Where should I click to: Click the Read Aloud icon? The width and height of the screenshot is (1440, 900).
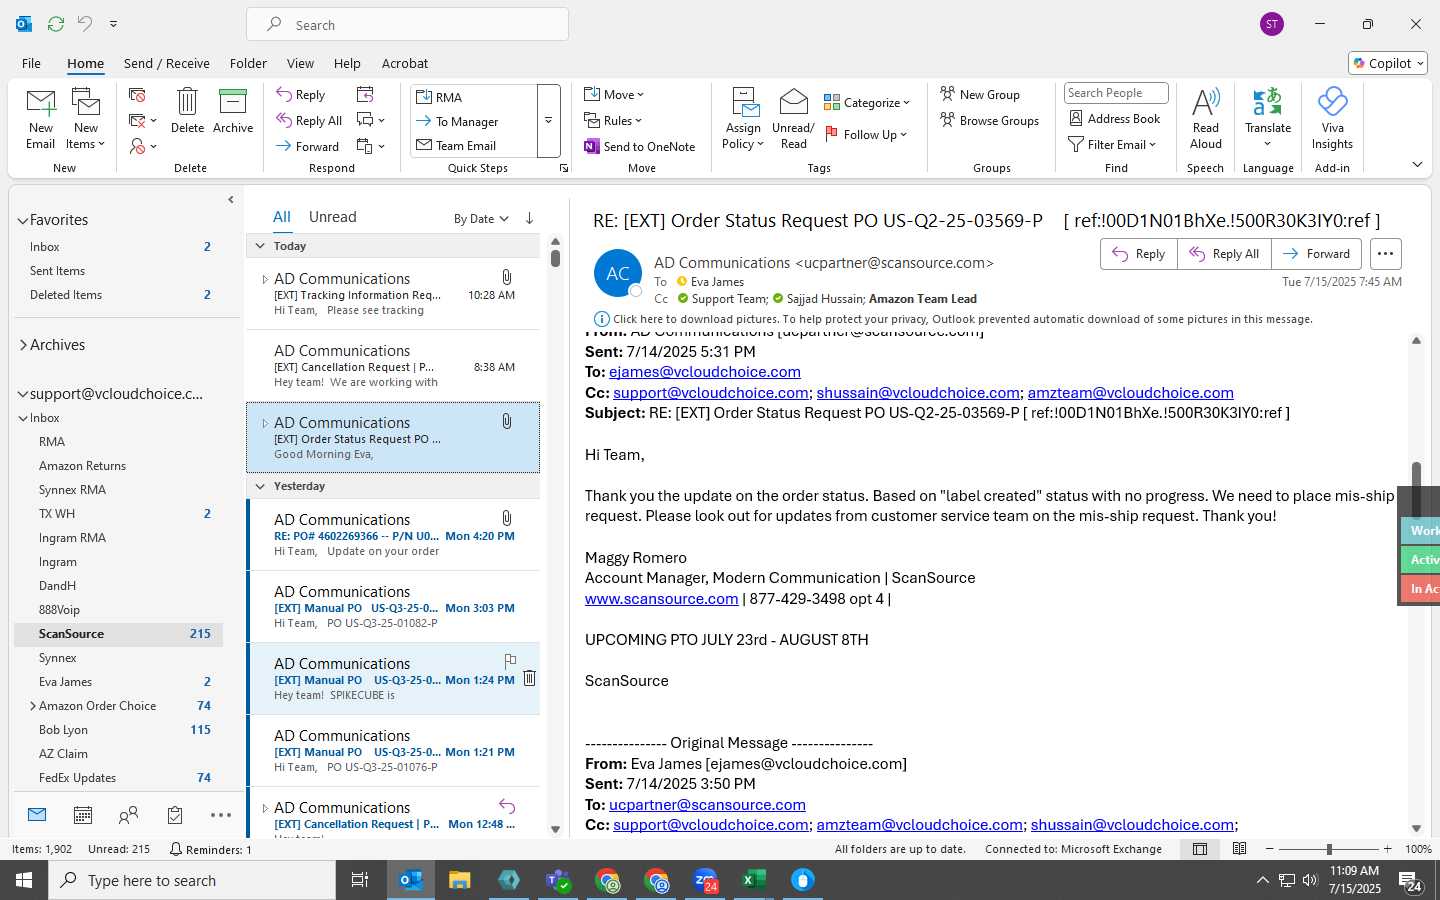(1206, 119)
